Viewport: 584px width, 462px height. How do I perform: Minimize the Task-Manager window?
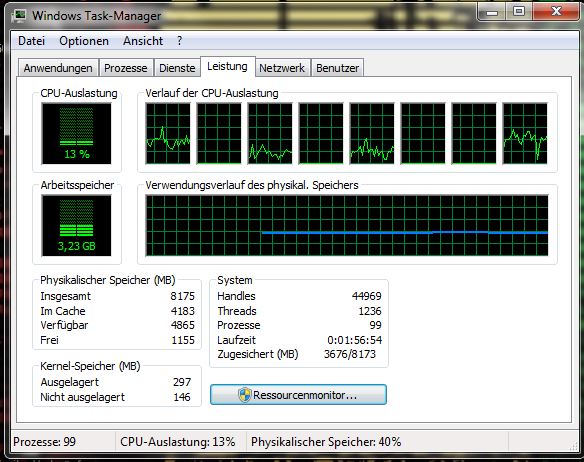tap(492, 12)
